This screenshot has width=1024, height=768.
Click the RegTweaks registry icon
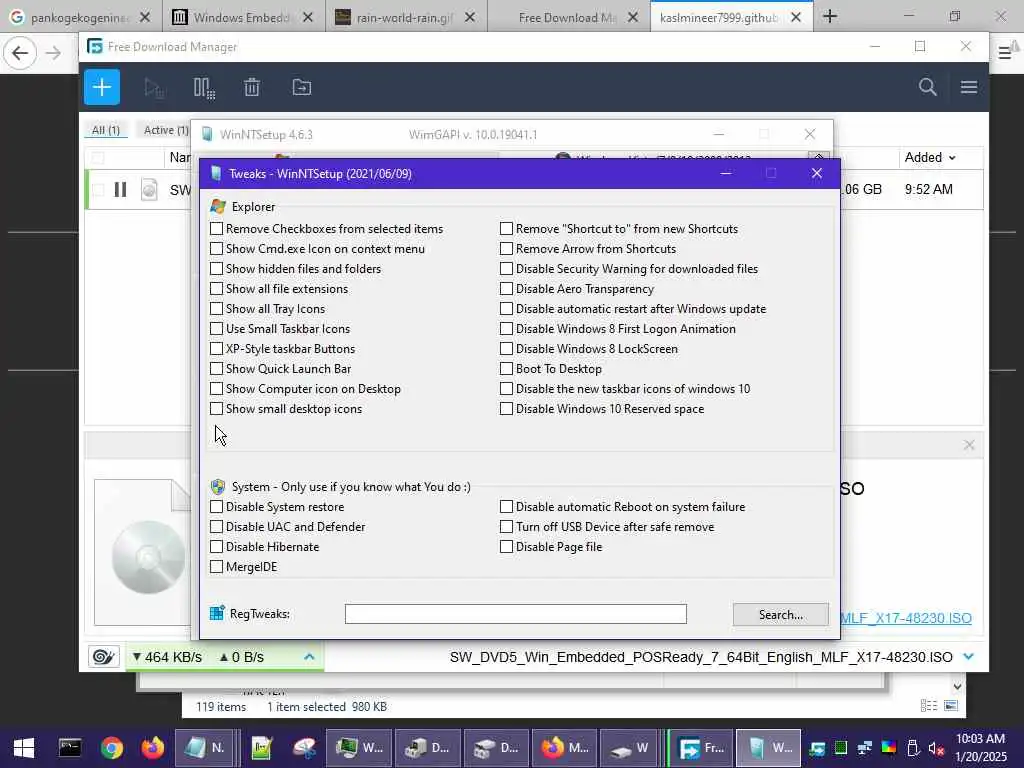[x=217, y=613]
